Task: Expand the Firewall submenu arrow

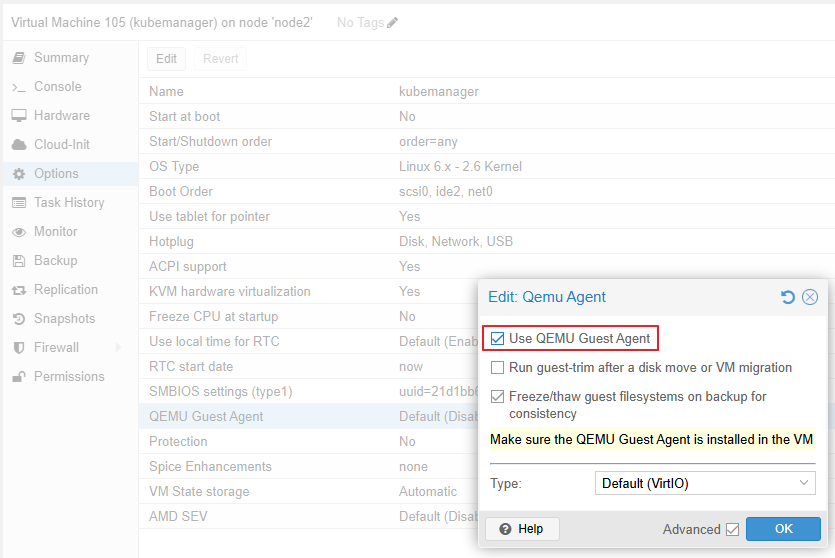Action: (118, 348)
